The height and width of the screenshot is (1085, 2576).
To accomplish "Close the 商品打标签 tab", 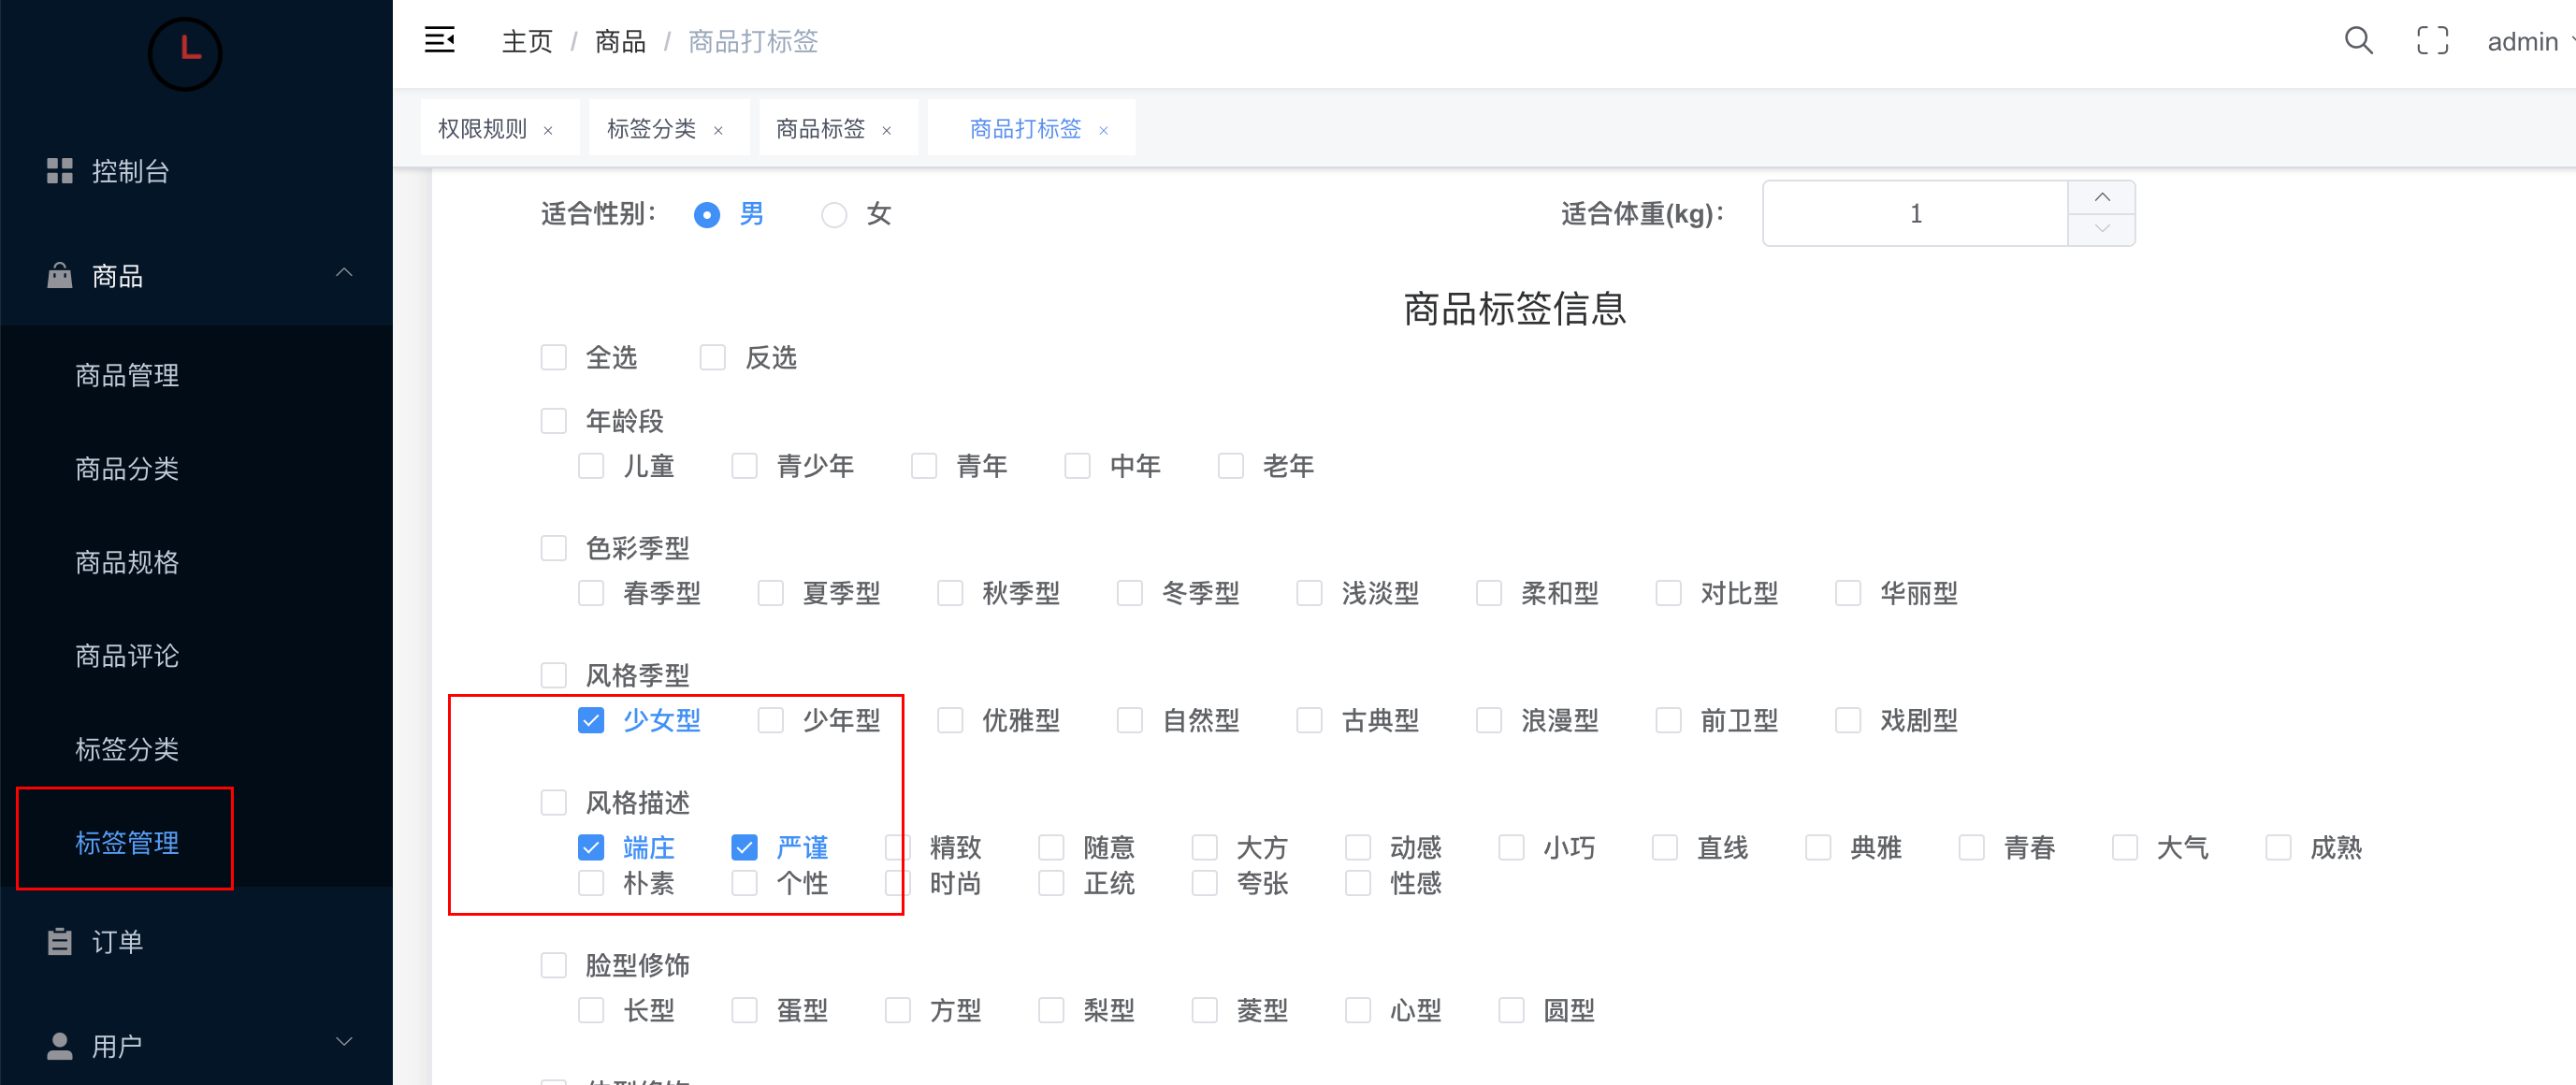I will [1103, 130].
